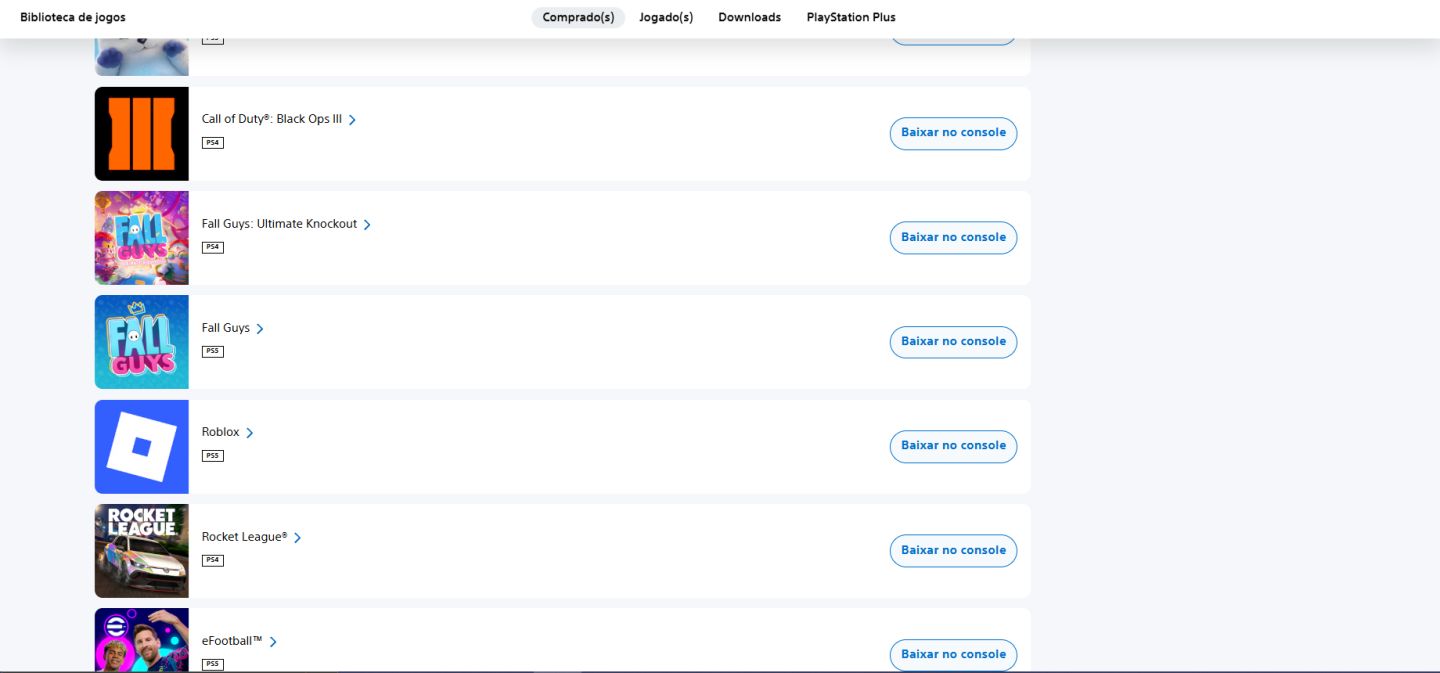Open the Fall Guys PS5 game title
The width and height of the screenshot is (1440, 673).
[x=226, y=328]
